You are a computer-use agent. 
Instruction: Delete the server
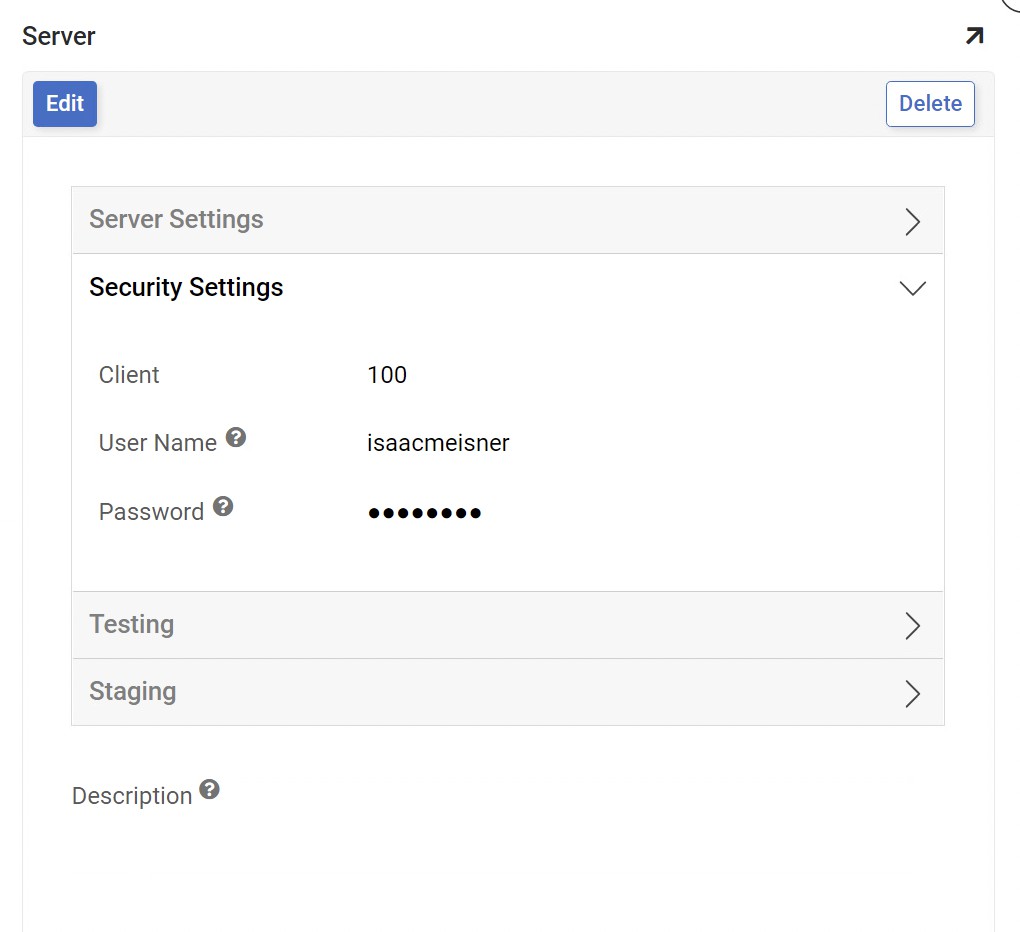(x=929, y=103)
